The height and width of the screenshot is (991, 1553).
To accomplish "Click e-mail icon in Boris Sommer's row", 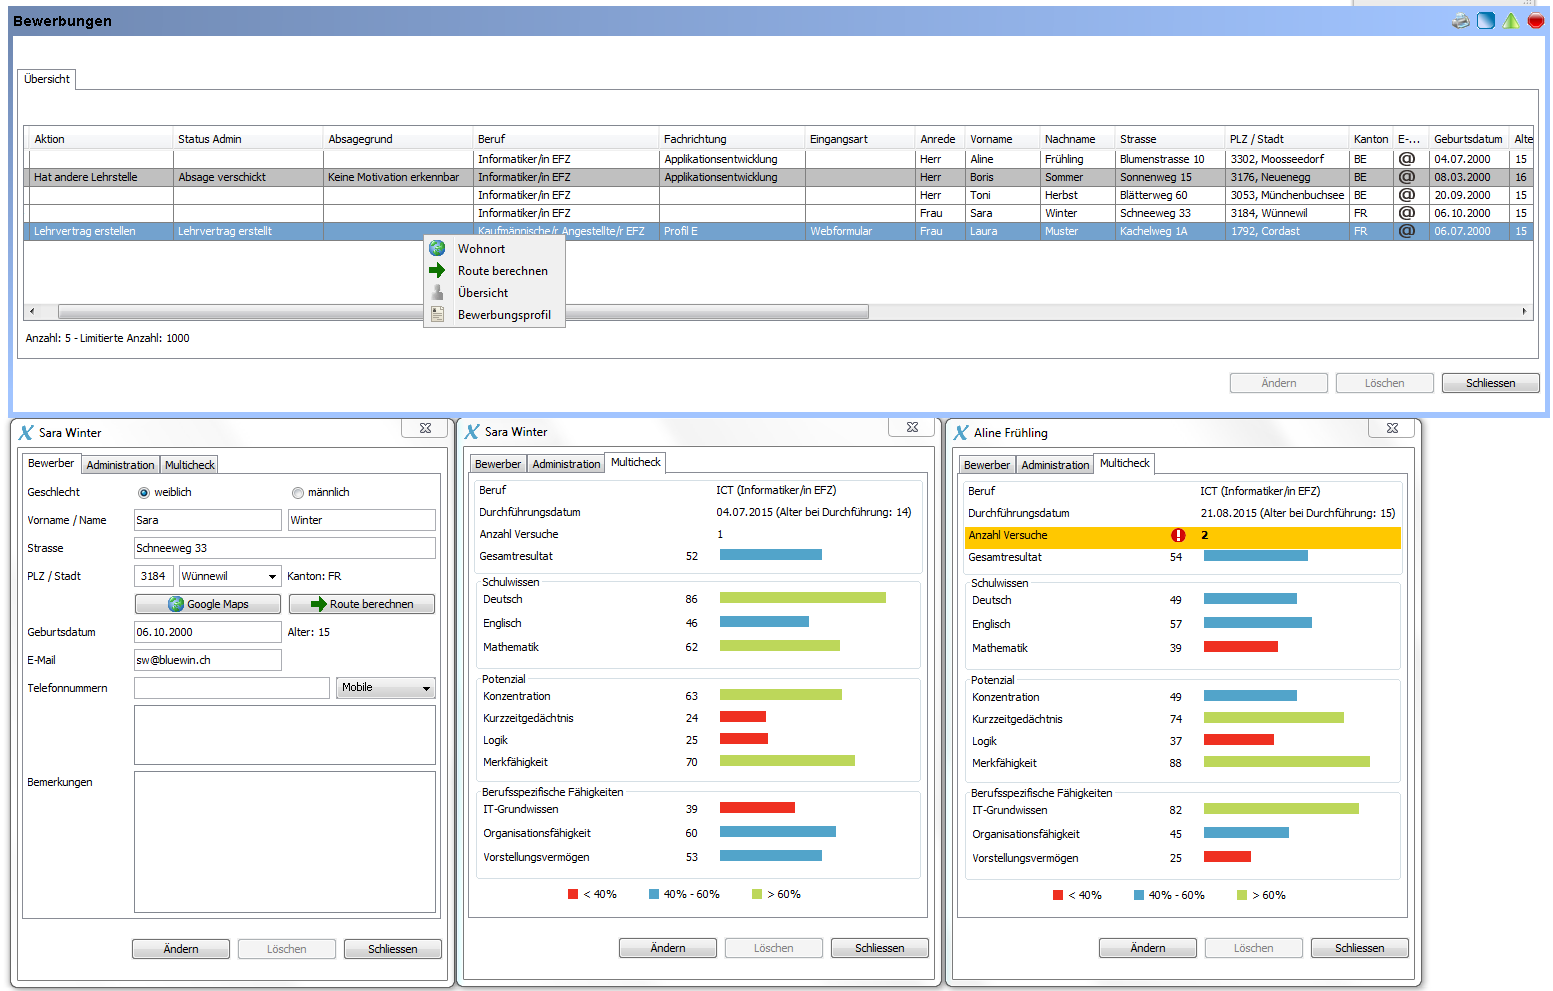I will [x=1407, y=177].
